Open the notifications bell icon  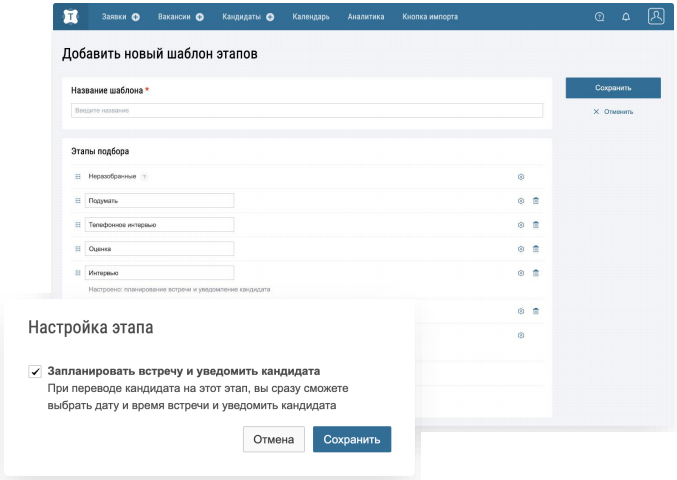626,17
